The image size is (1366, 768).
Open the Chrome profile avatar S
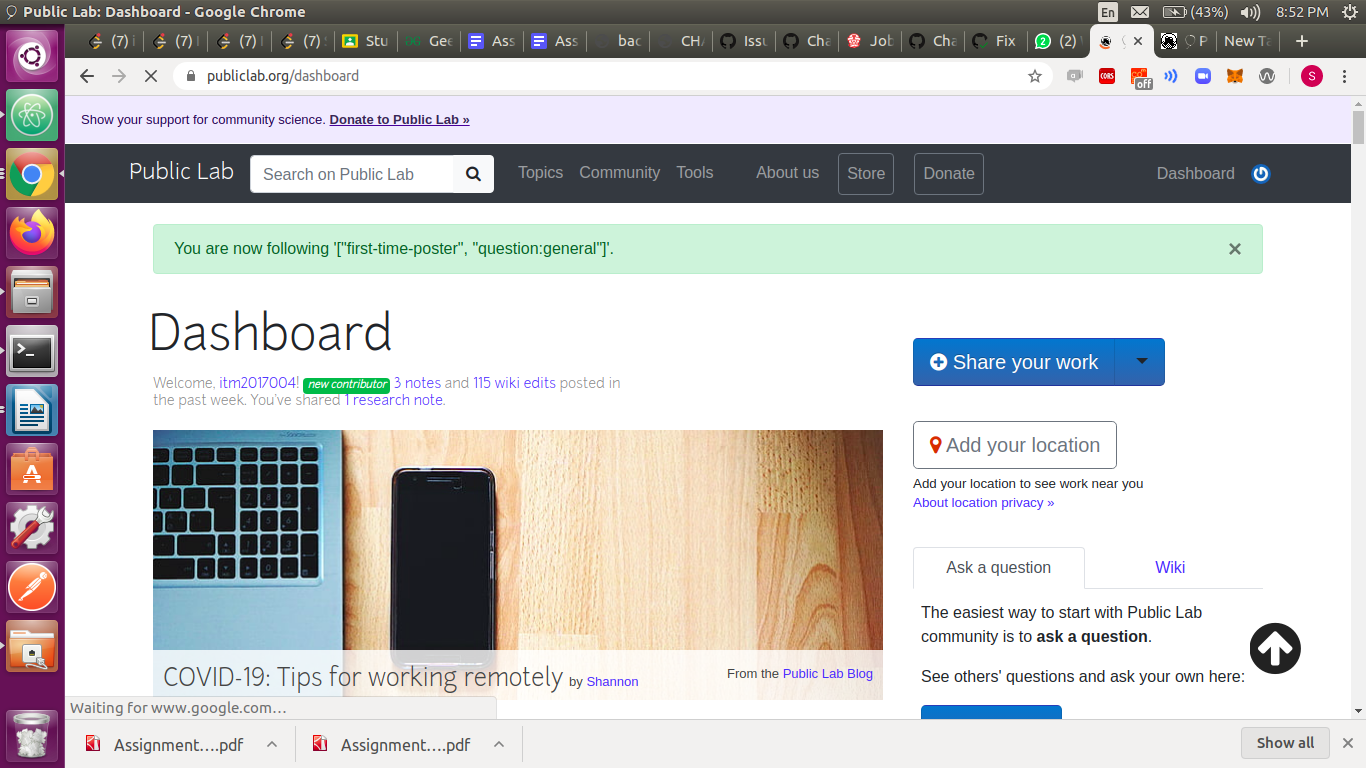pos(1312,76)
